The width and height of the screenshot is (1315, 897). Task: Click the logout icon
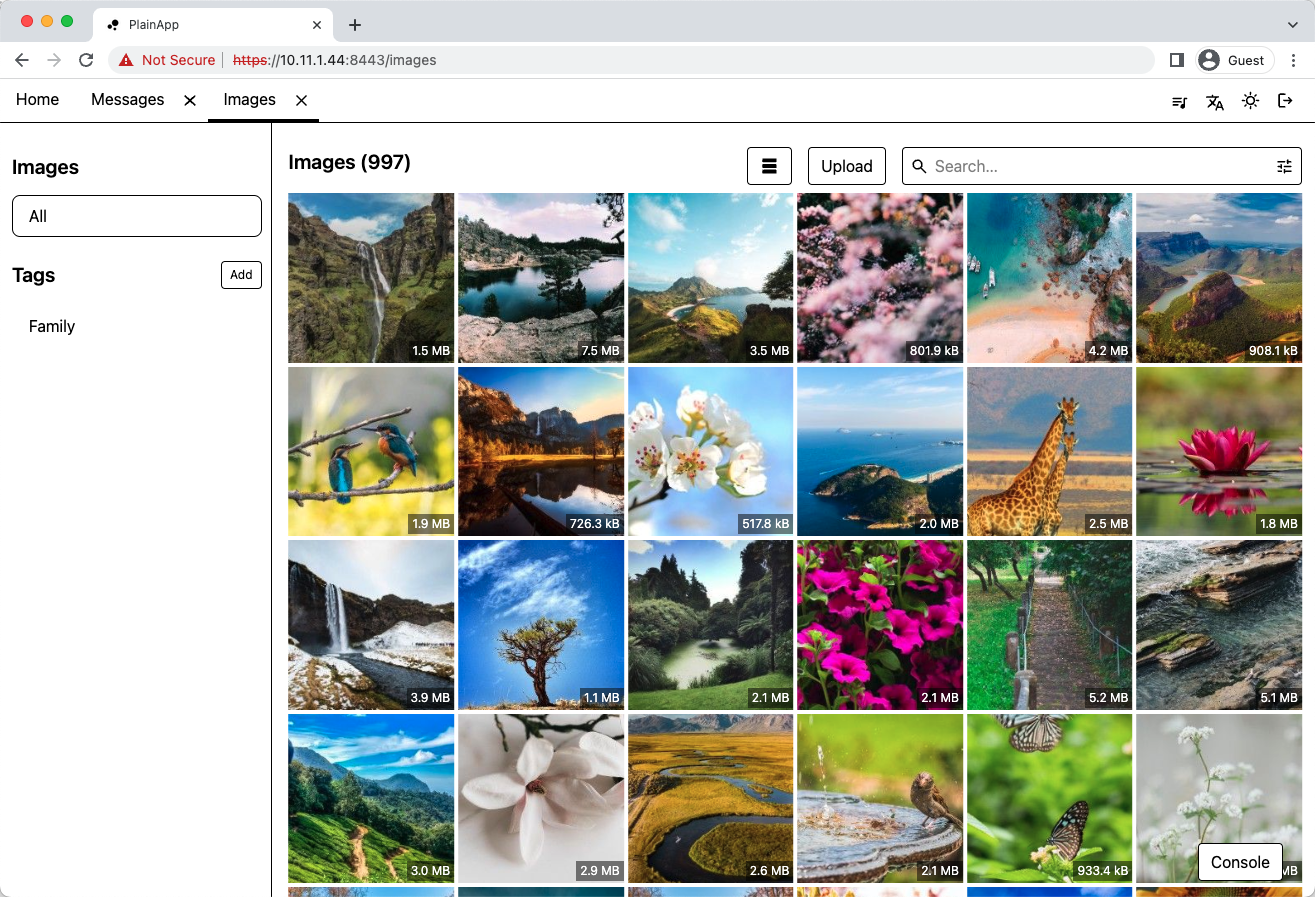[x=1286, y=101]
